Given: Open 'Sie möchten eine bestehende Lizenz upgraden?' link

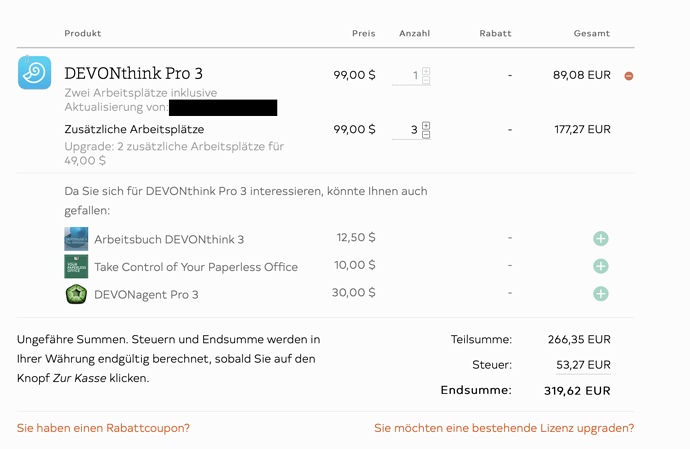Looking at the screenshot, I should pyautogui.click(x=504, y=428).
